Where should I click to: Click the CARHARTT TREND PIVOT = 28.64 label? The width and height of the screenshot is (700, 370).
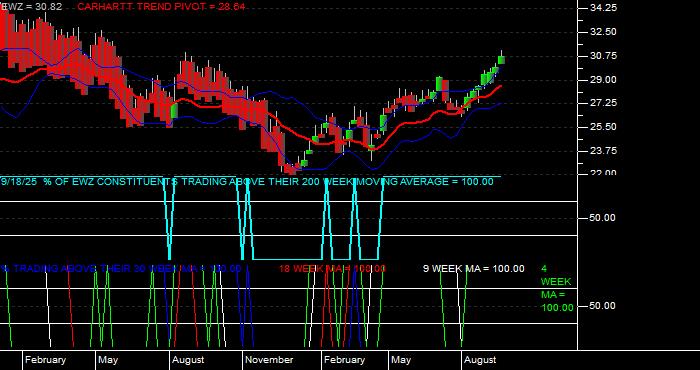(x=161, y=7)
